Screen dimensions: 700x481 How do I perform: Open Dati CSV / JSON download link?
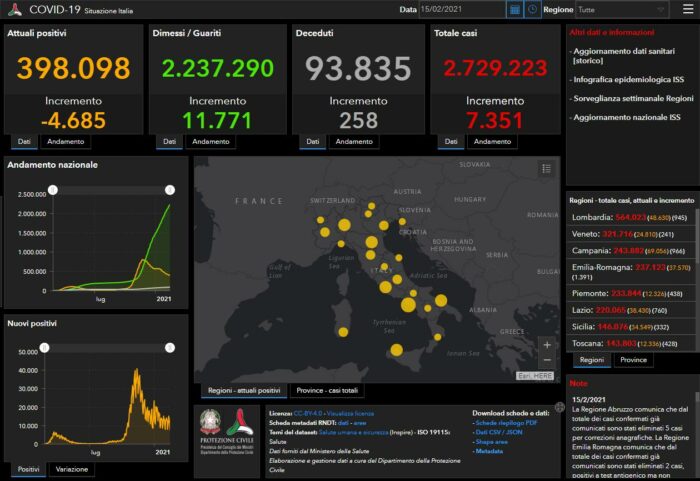(x=499, y=432)
